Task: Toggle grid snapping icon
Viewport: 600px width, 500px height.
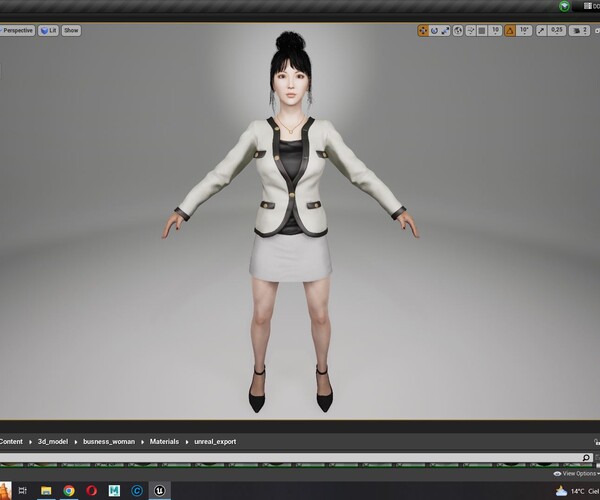Action: (x=482, y=31)
